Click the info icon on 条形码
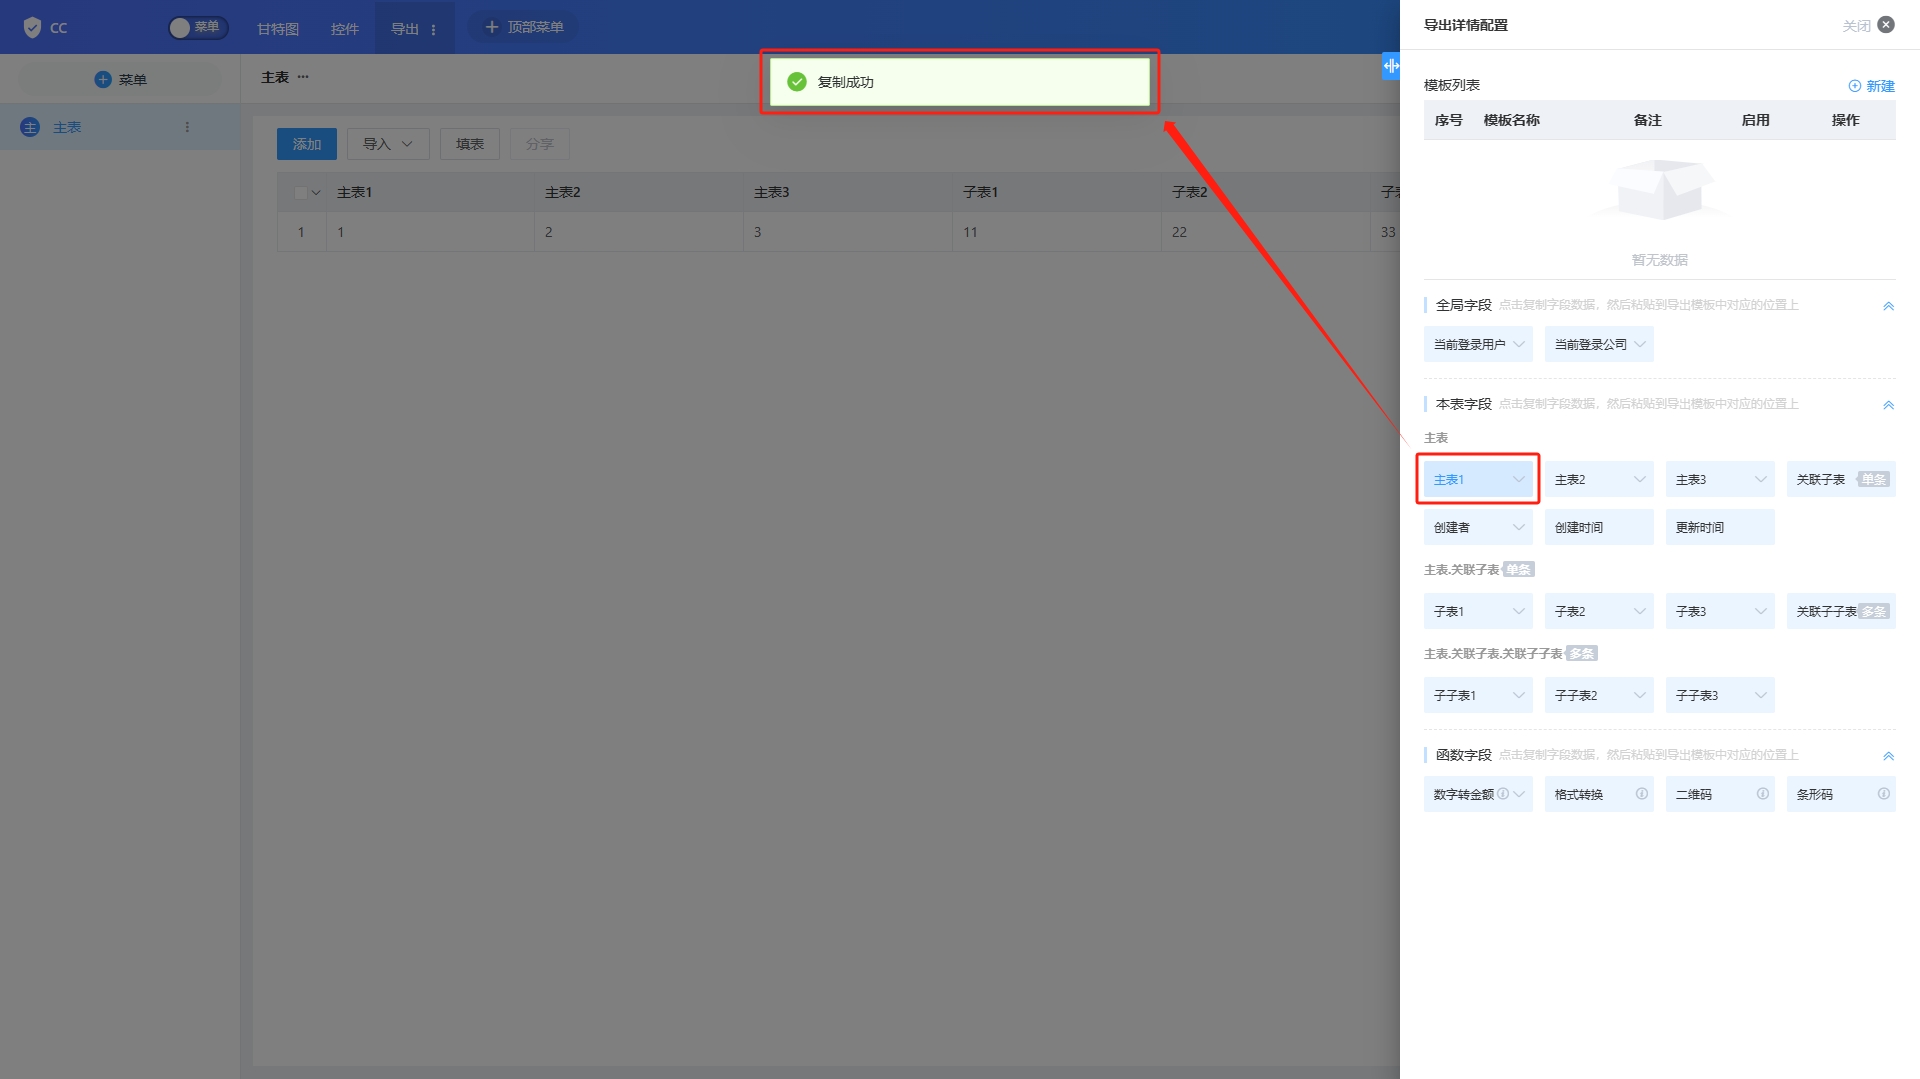The image size is (1920, 1079). [x=1883, y=793]
